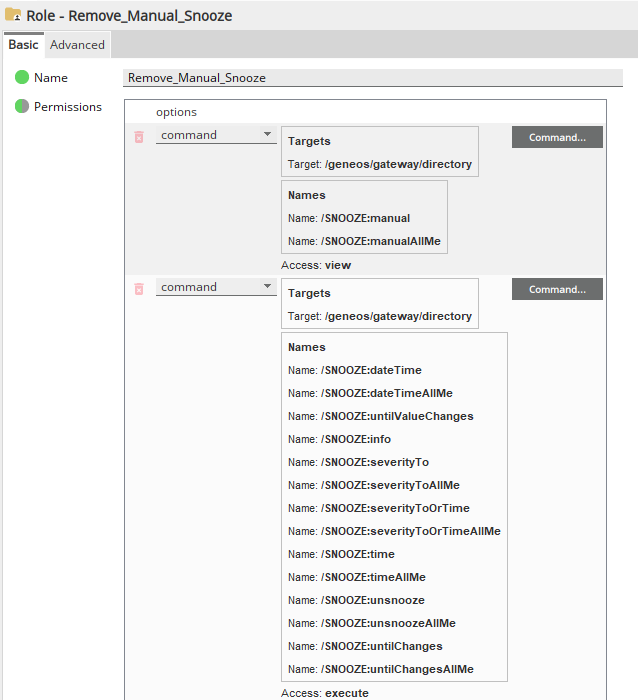Screen dimensions: 638x700
Task: Click the first Command... button
Action: click(557, 137)
